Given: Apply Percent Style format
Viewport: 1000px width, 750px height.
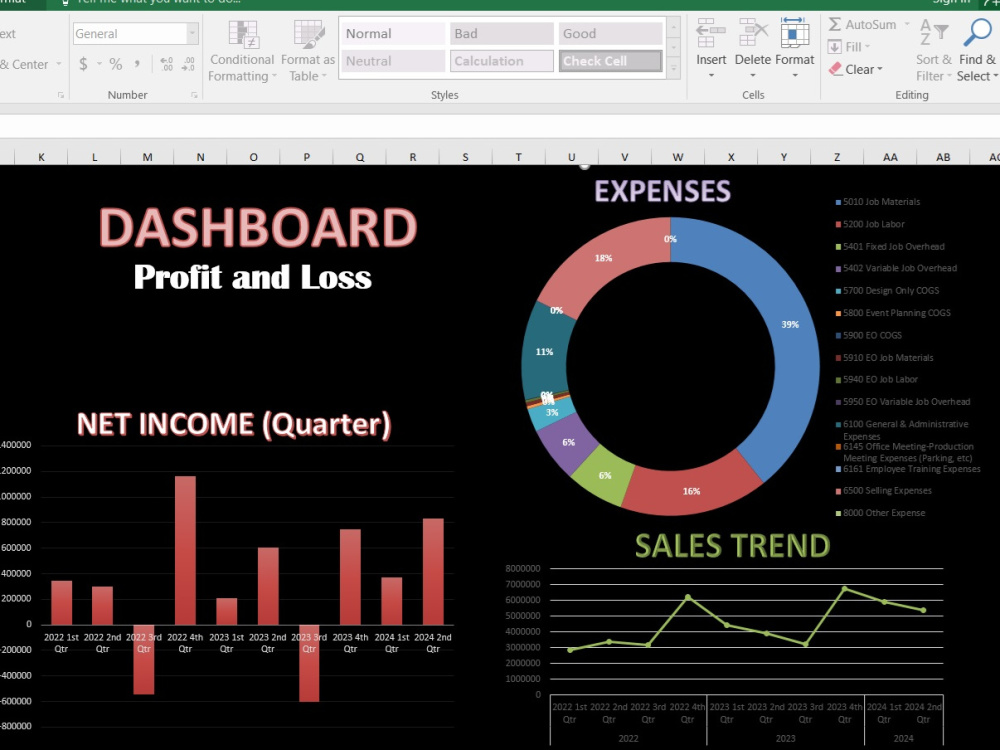Looking at the screenshot, I should coord(115,64).
